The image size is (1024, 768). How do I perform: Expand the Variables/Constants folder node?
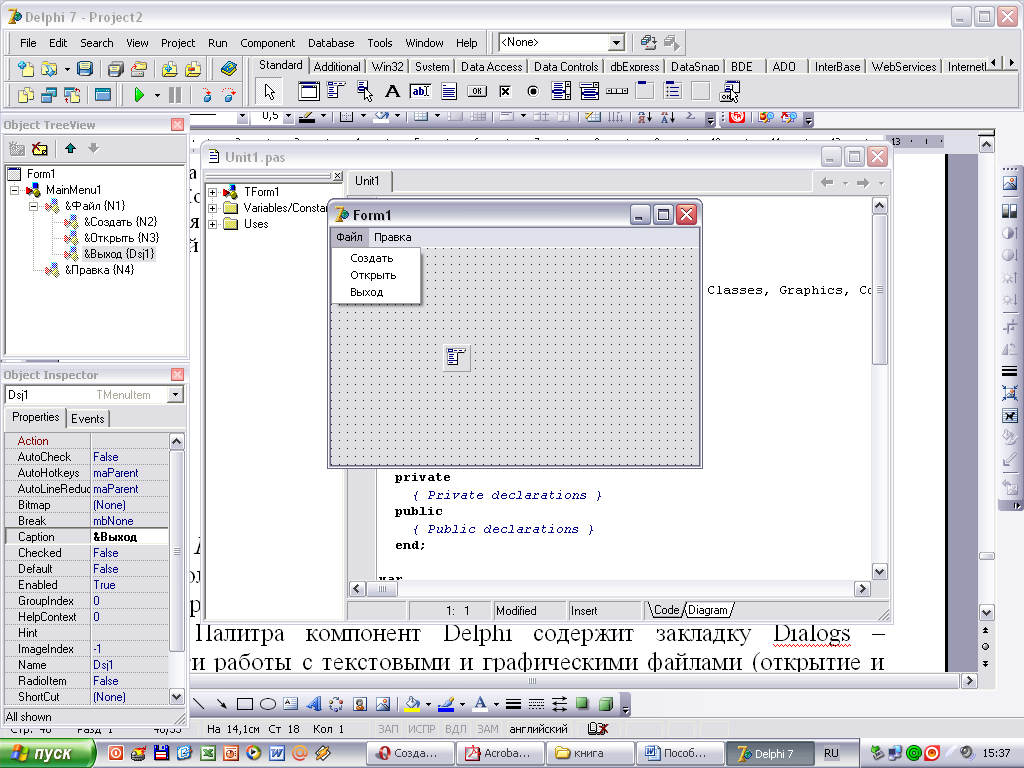coord(212,208)
